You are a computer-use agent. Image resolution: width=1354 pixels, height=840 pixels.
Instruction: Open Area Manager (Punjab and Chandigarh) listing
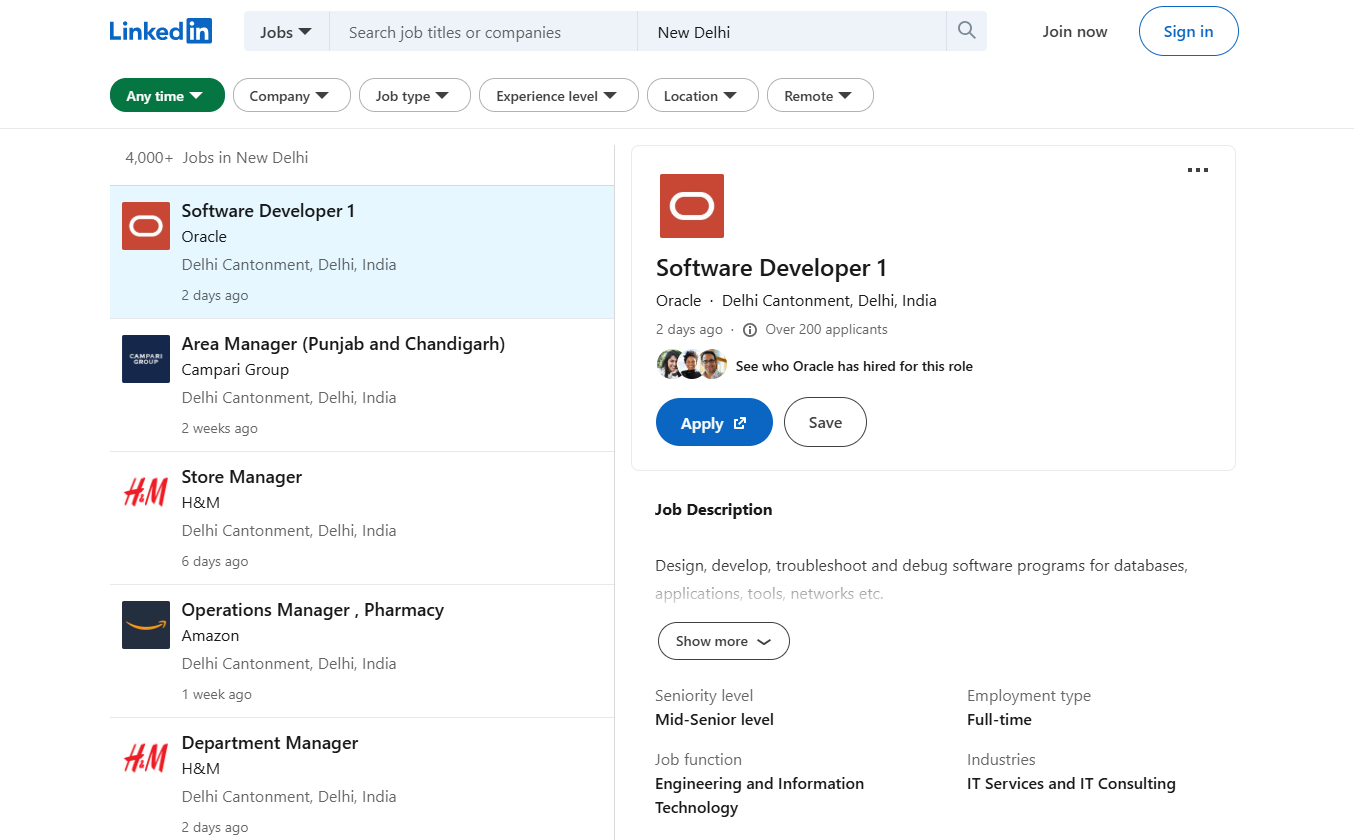pyautogui.click(x=362, y=385)
